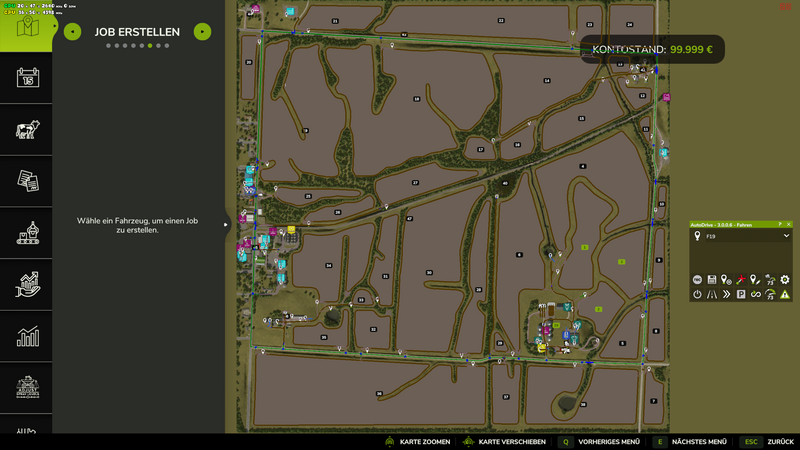Open the AutoDrive F19 destination dropdown
Screen dimensions: 800x450
786,236
